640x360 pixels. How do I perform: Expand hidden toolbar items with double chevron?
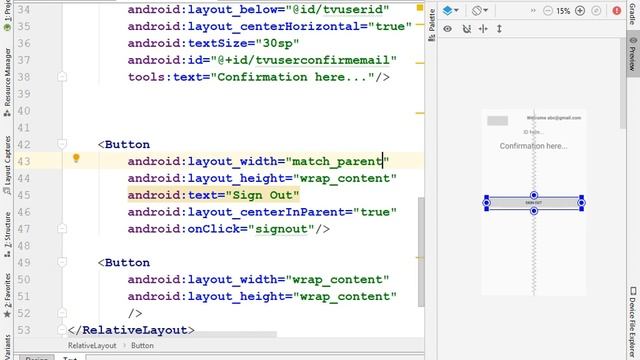533,11
